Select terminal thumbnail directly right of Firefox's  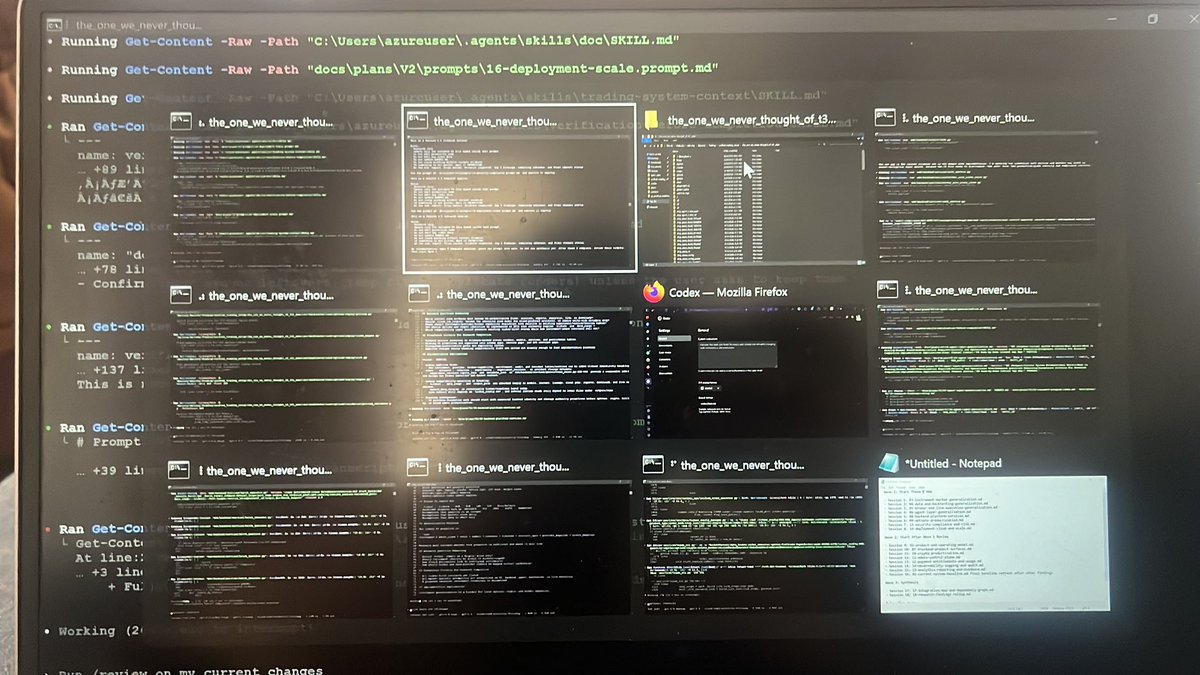(x=990, y=369)
